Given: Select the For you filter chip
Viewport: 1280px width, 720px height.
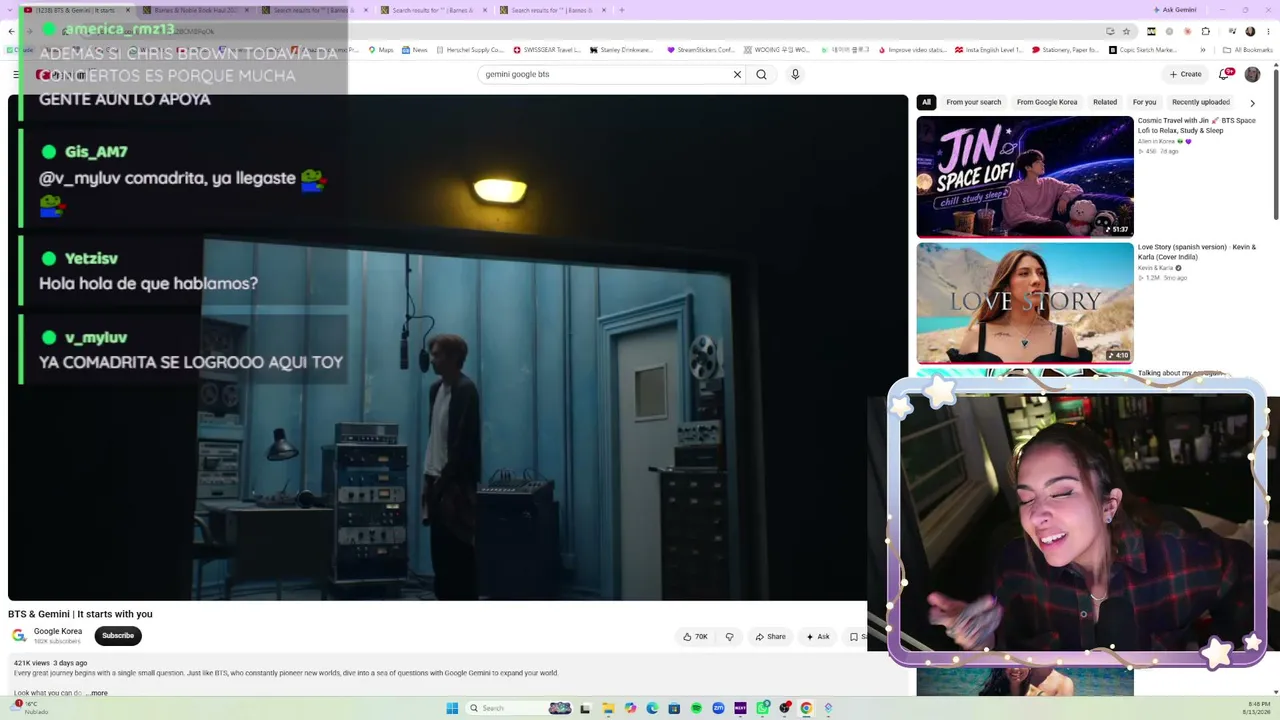Looking at the screenshot, I should [x=1144, y=102].
